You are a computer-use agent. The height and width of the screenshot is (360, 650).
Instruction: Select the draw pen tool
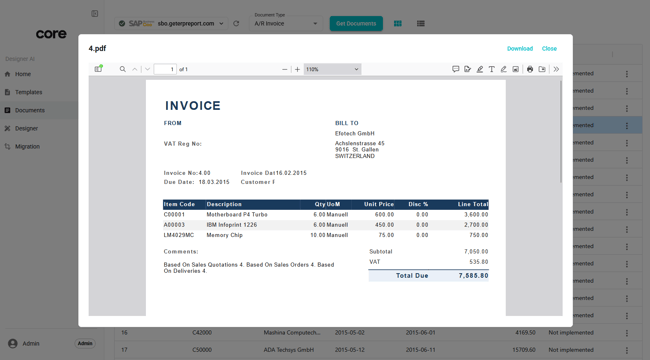pyautogui.click(x=503, y=69)
